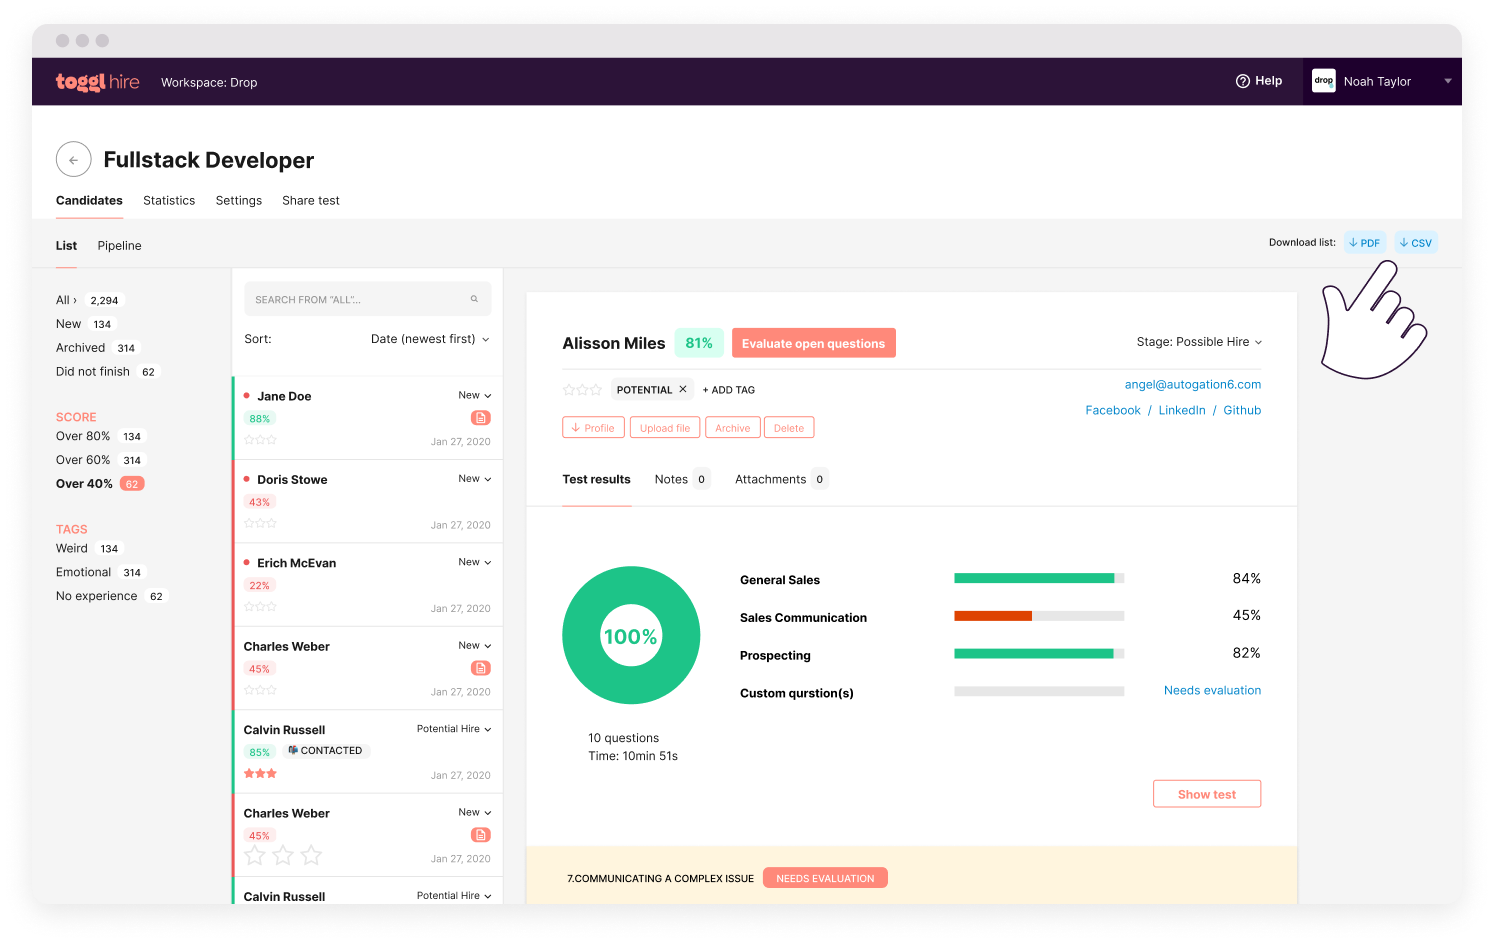The width and height of the screenshot is (1494, 944).
Task: Switch to Candidates tab
Action: [89, 200]
